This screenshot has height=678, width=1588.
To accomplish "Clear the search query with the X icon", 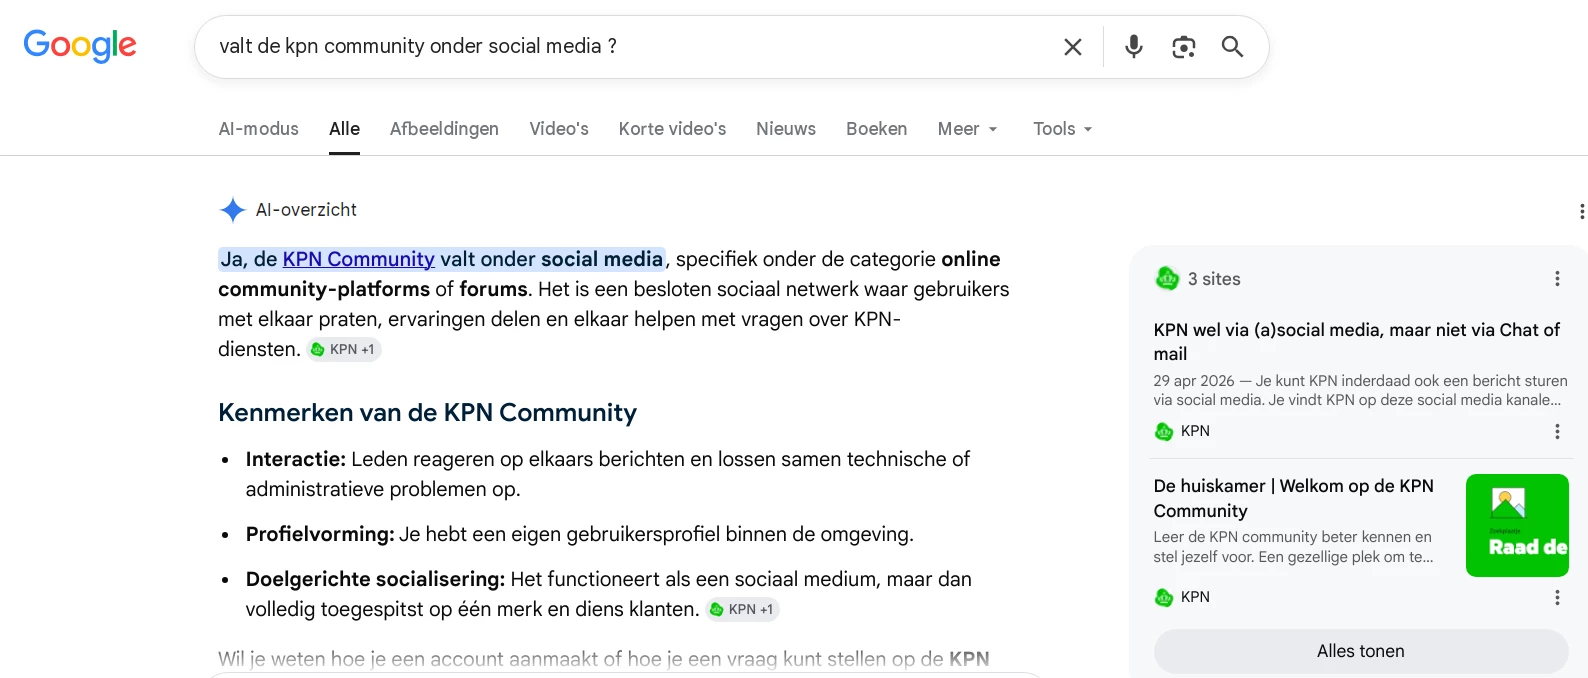I will [1073, 47].
